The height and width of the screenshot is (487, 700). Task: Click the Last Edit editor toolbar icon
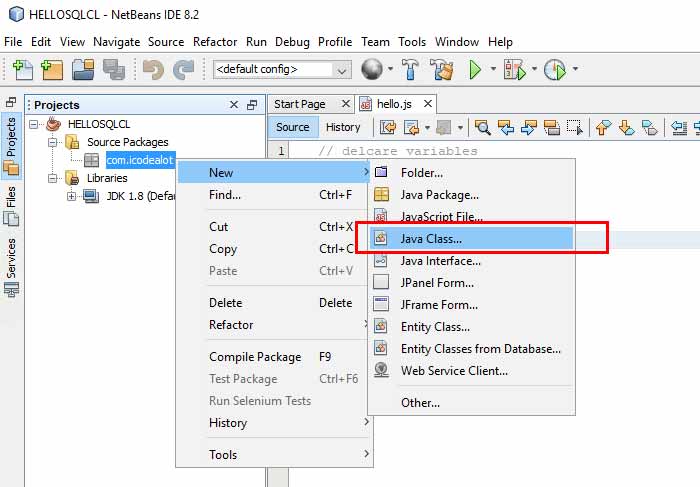click(388, 128)
